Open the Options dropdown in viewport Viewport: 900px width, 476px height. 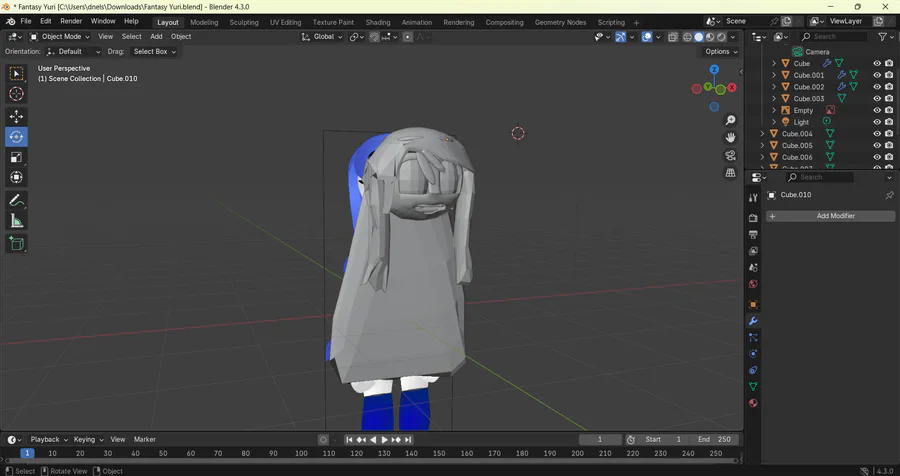pyautogui.click(x=721, y=52)
